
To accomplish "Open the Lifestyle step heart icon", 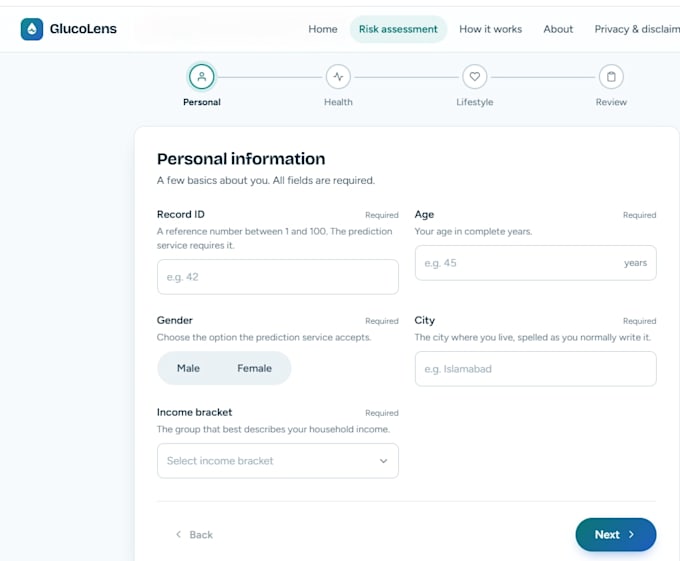I will click(475, 77).
